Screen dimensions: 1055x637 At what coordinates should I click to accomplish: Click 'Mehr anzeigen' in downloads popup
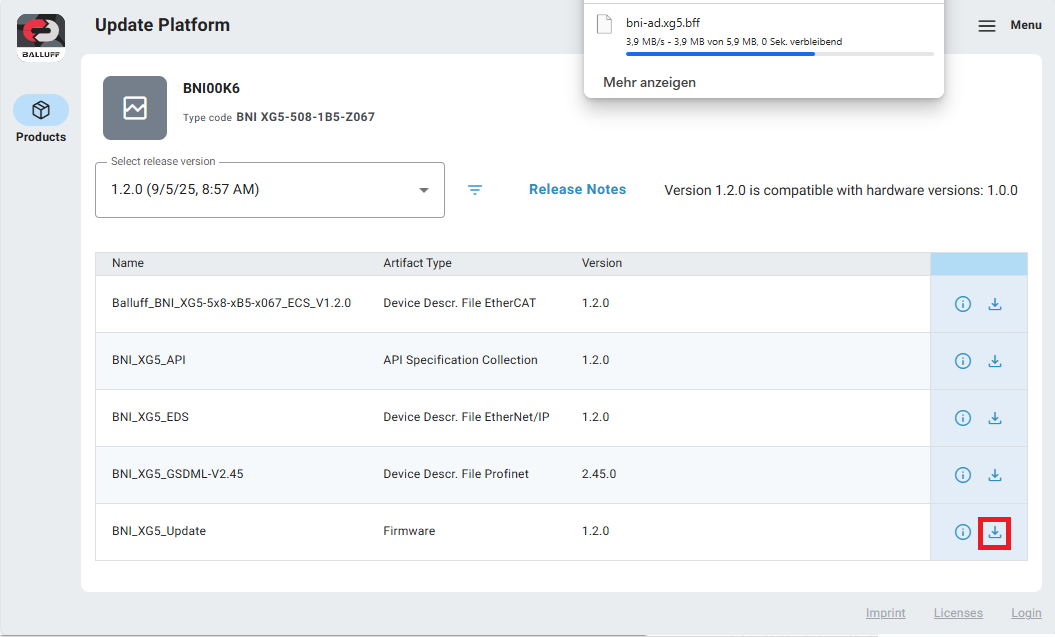point(649,82)
